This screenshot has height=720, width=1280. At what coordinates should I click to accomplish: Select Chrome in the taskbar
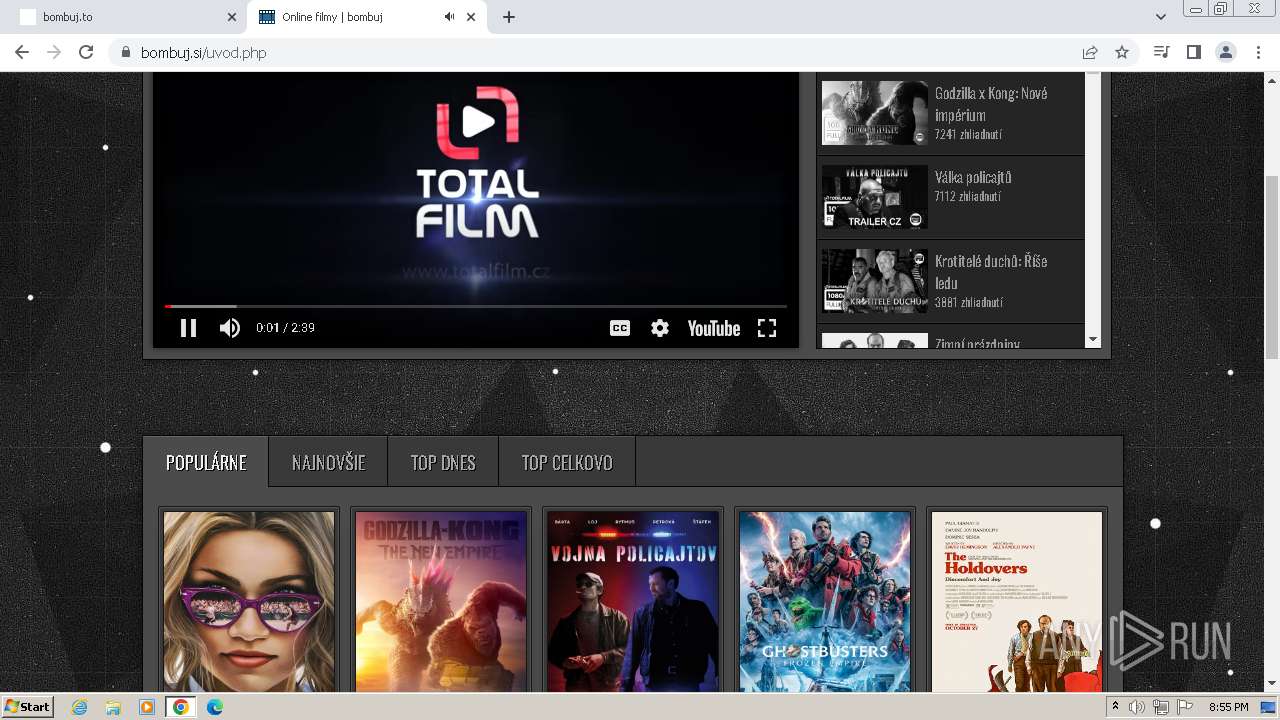(x=180, y=707)
